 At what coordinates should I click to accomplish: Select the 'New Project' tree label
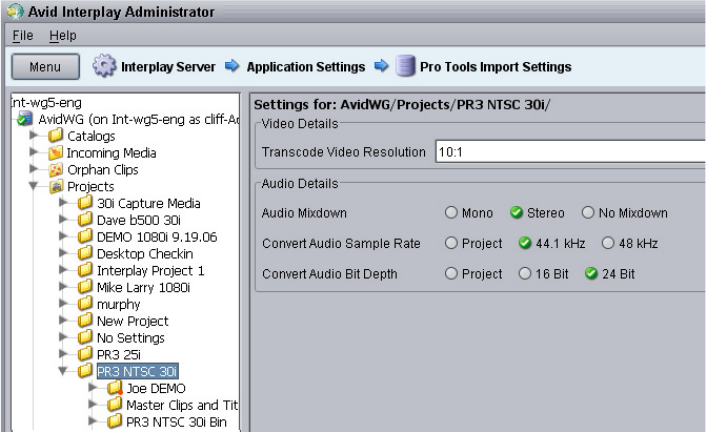coord(133,321)
